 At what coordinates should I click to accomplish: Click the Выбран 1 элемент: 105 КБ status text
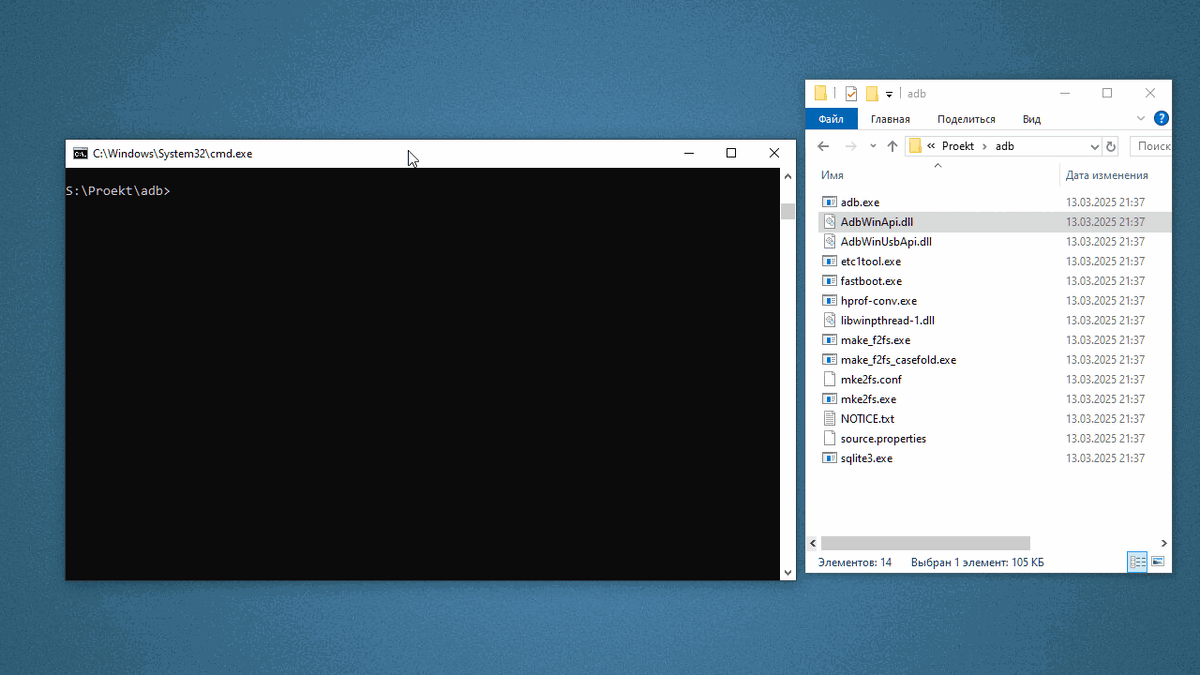pyautogui.click(x=977, y=563)
